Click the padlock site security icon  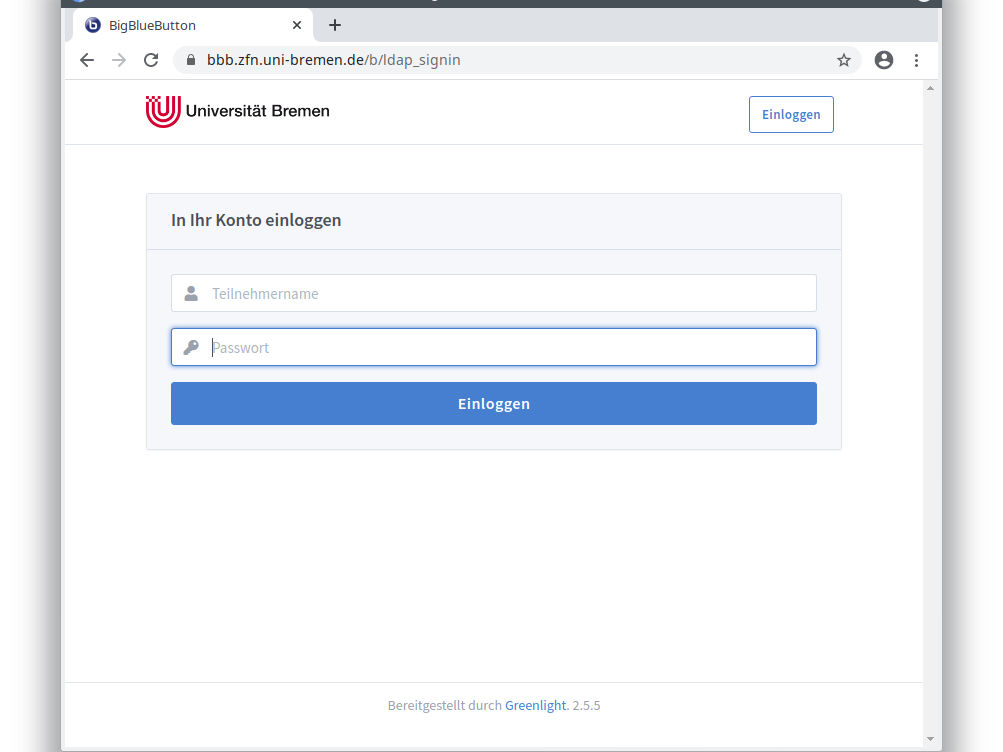191,60
